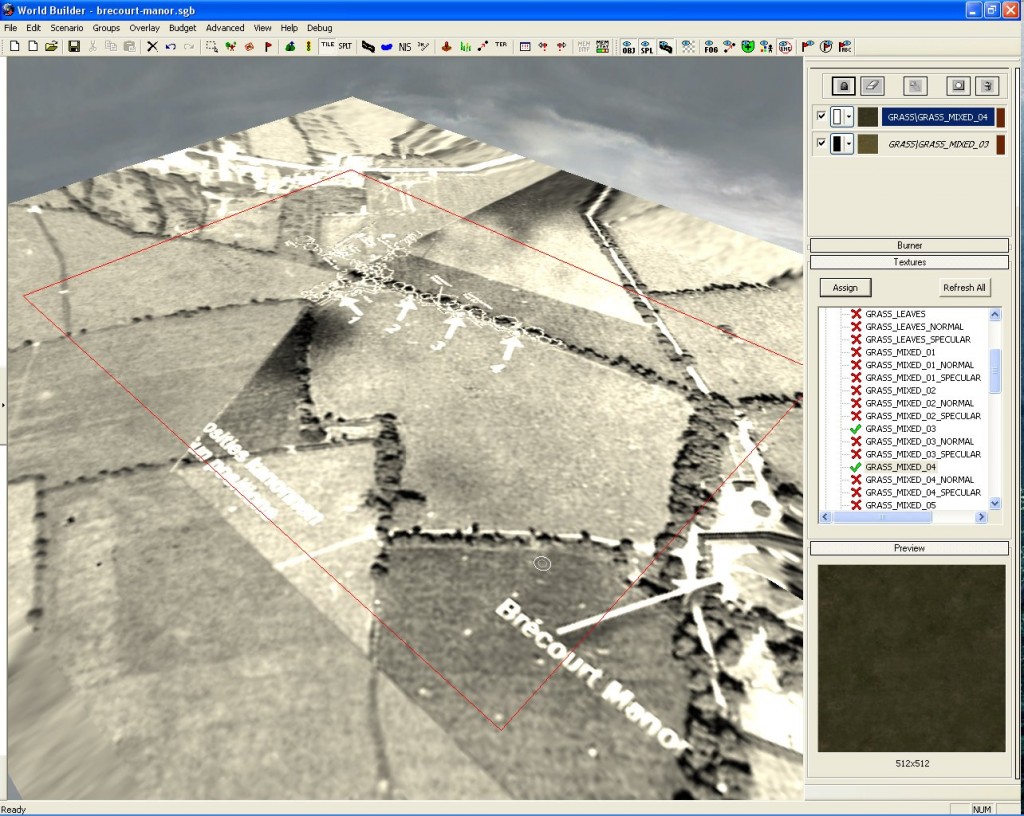This screenshot has height=816, width=1024.
Task: Click the Refresh All button
Action: coord(964,287)
